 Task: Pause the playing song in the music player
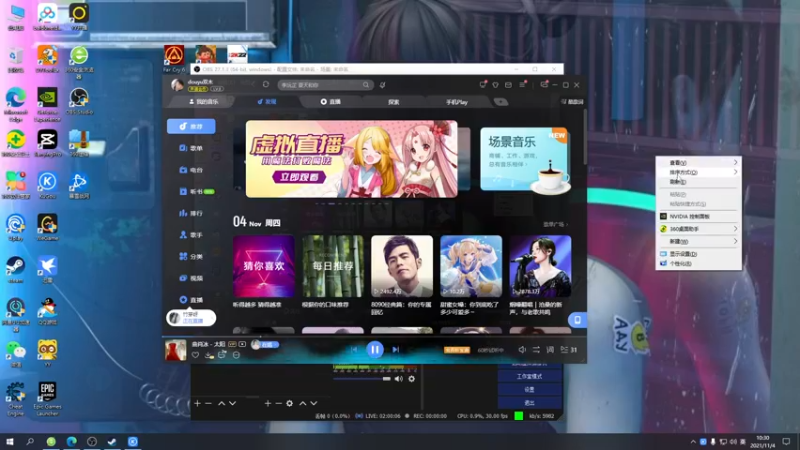click(x=374, y=349)
